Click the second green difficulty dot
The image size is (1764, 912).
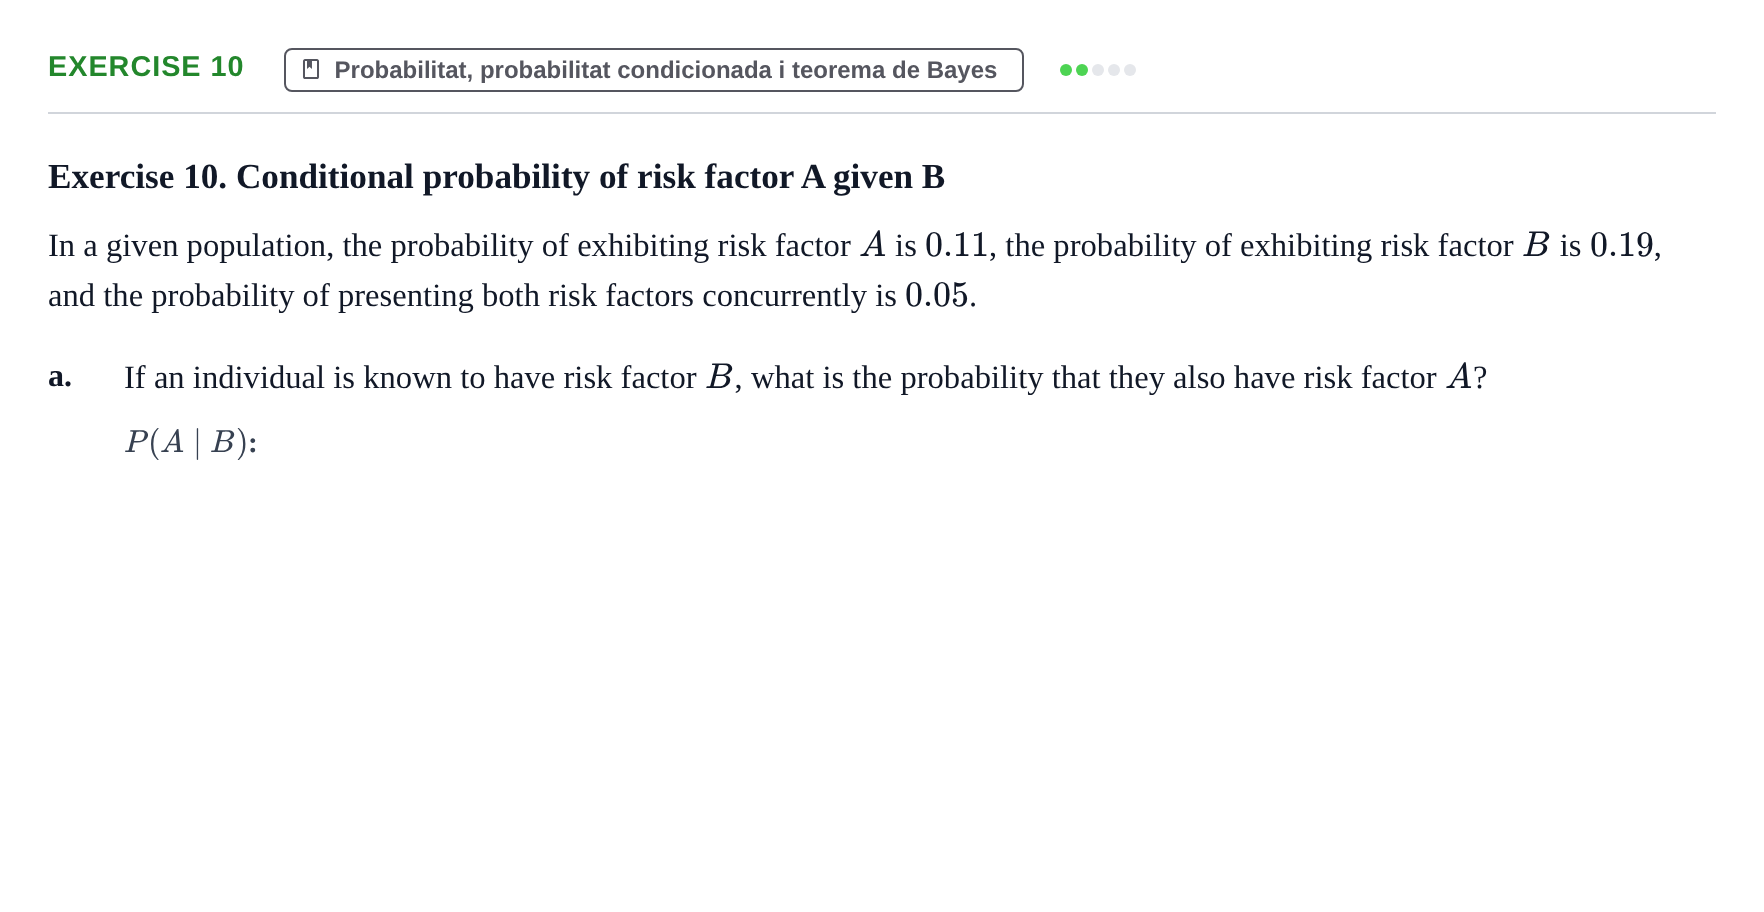coord(1082,70)
